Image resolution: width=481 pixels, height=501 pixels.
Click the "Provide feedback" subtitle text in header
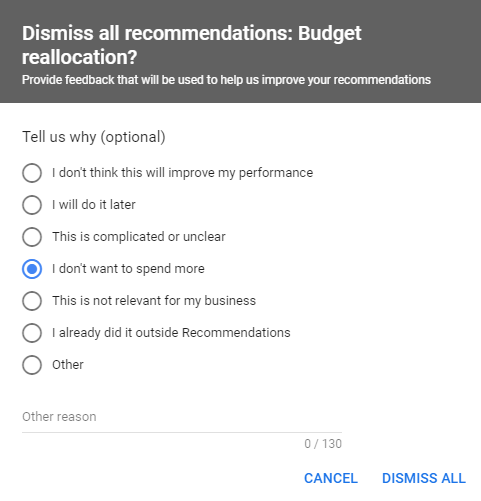point(226,80)
